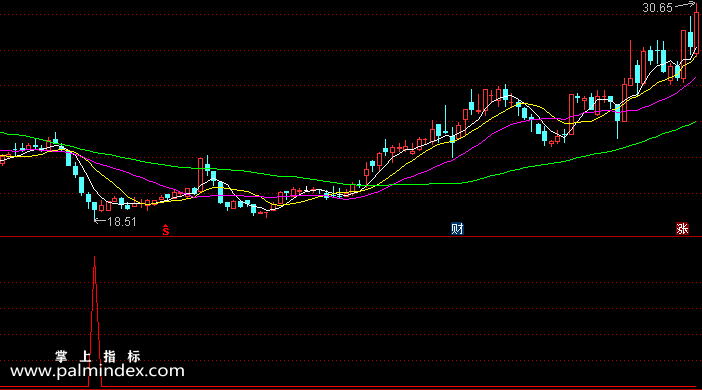Click the 掌上指标 watermark text
This screenshot has height=390, width=702.
click(98, 356)
